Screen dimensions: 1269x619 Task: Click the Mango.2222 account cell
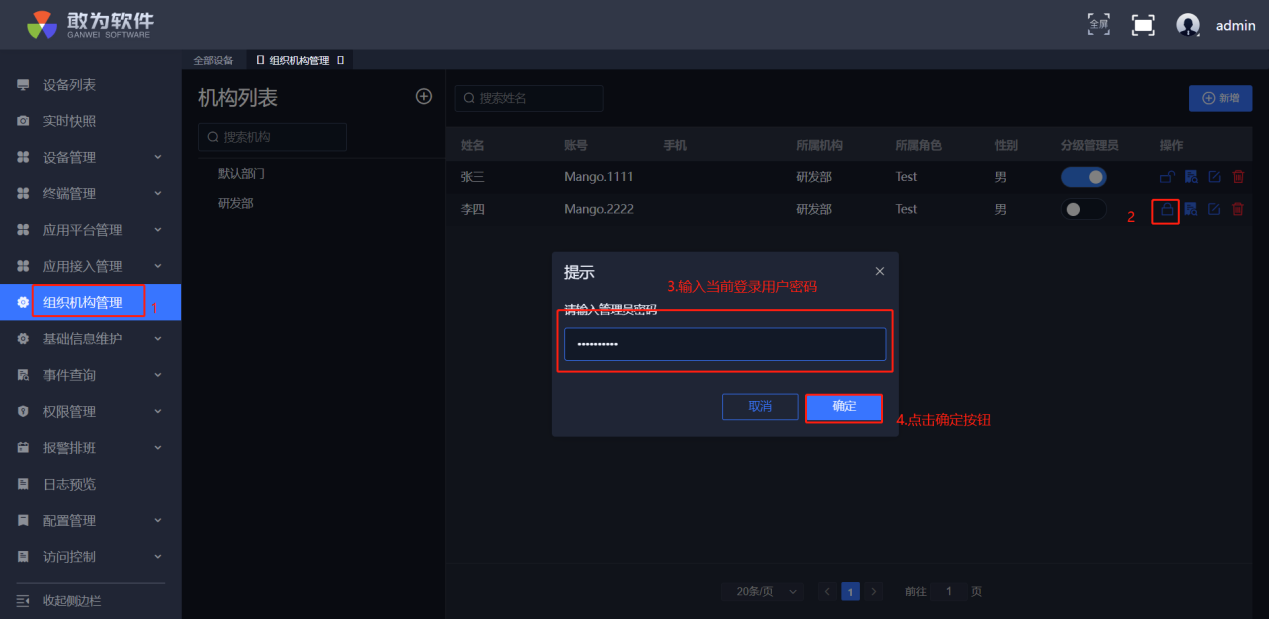599,209
